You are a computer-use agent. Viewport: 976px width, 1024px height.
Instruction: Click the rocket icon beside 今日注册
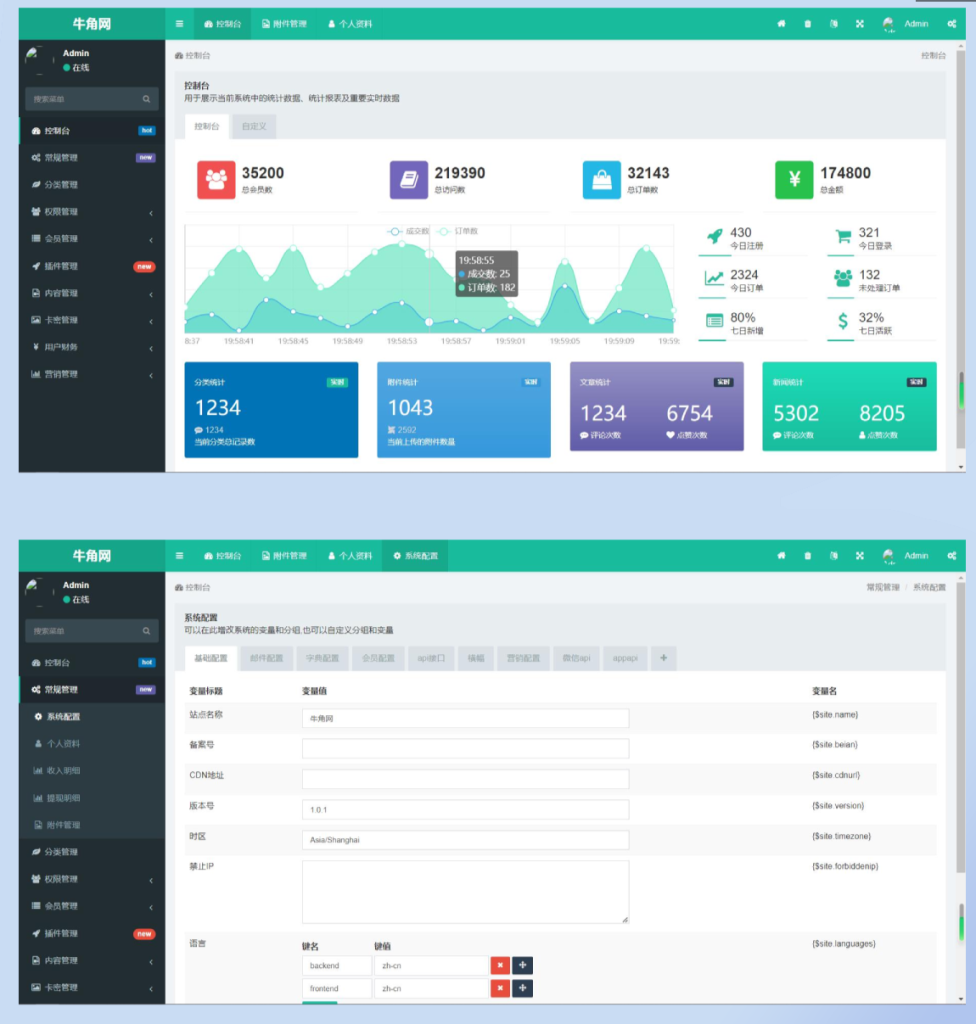click(x=714, y=237)
